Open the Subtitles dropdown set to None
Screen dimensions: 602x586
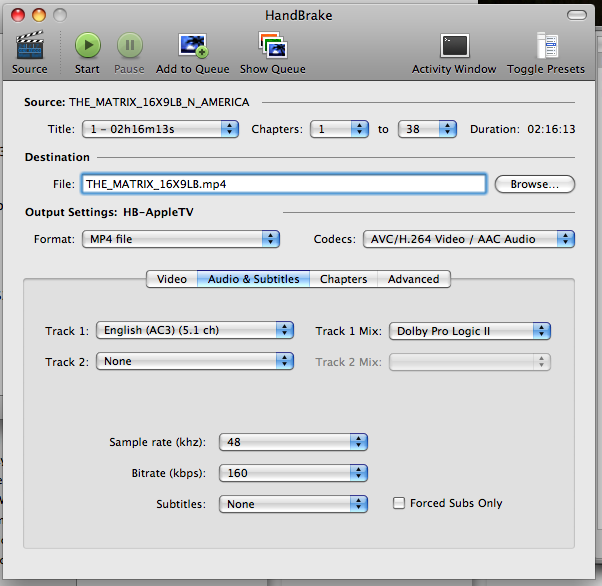click(293, 504)
